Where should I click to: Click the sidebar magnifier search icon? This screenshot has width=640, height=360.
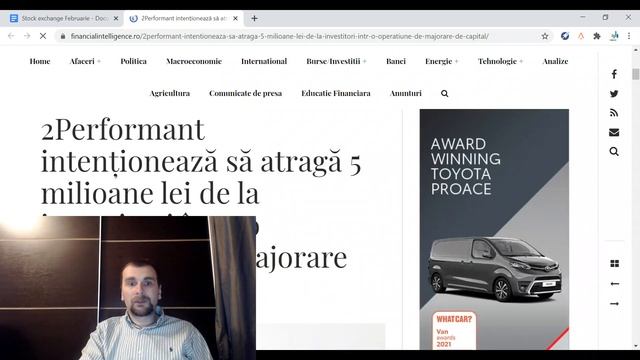(614, 152)
